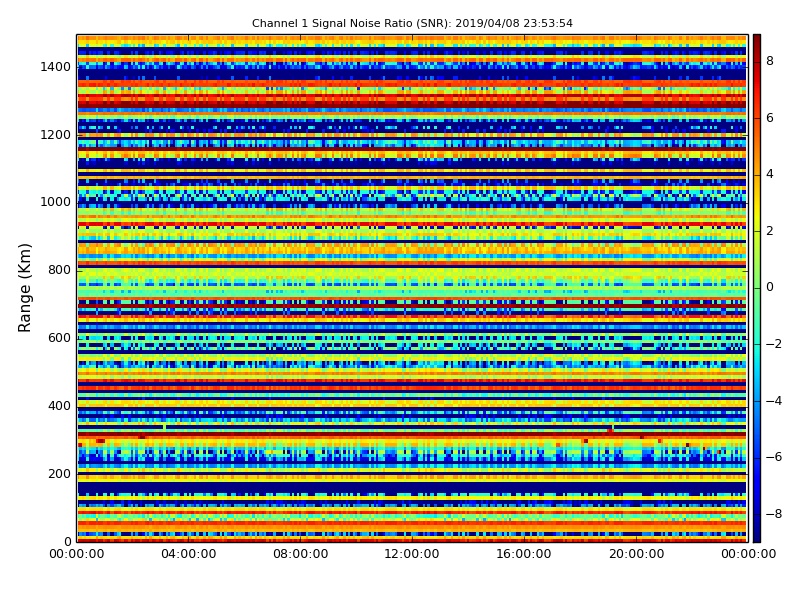Click the colorbar label 4
This screenshot has height=600, width=800.
(x=770, y=174)
